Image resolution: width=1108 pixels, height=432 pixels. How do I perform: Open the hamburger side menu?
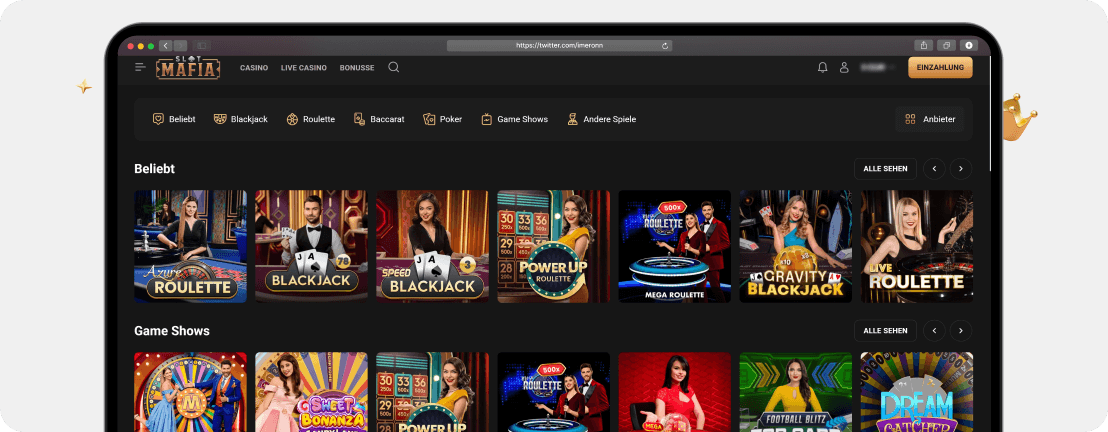[140, 67]
